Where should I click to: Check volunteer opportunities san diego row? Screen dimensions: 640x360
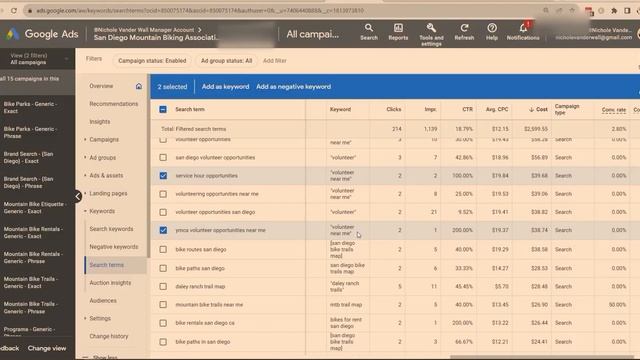coord(163,212)
